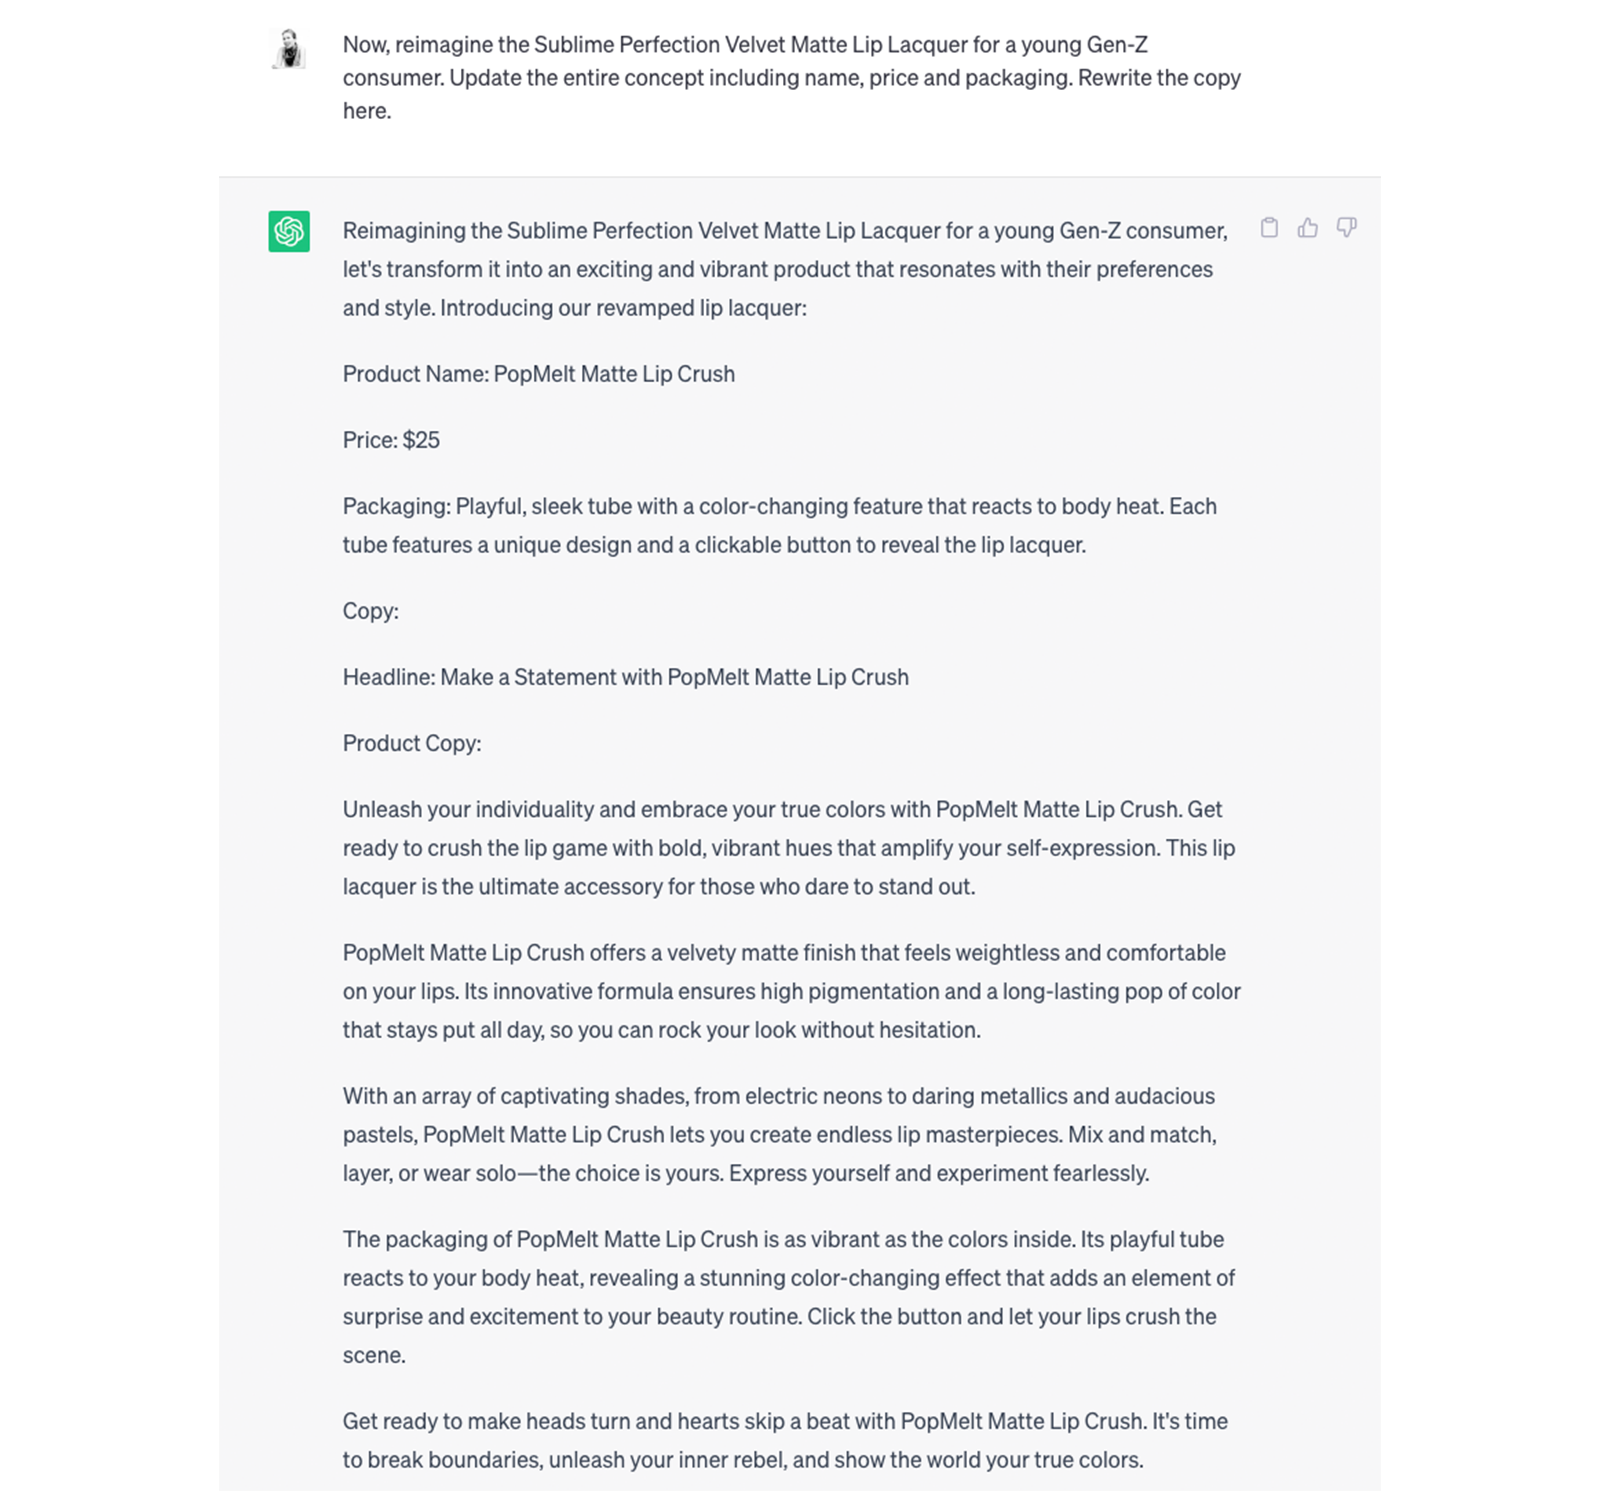Click the user prompt starting 'Now, reimagine the Sublime'

tap(790, 77)
